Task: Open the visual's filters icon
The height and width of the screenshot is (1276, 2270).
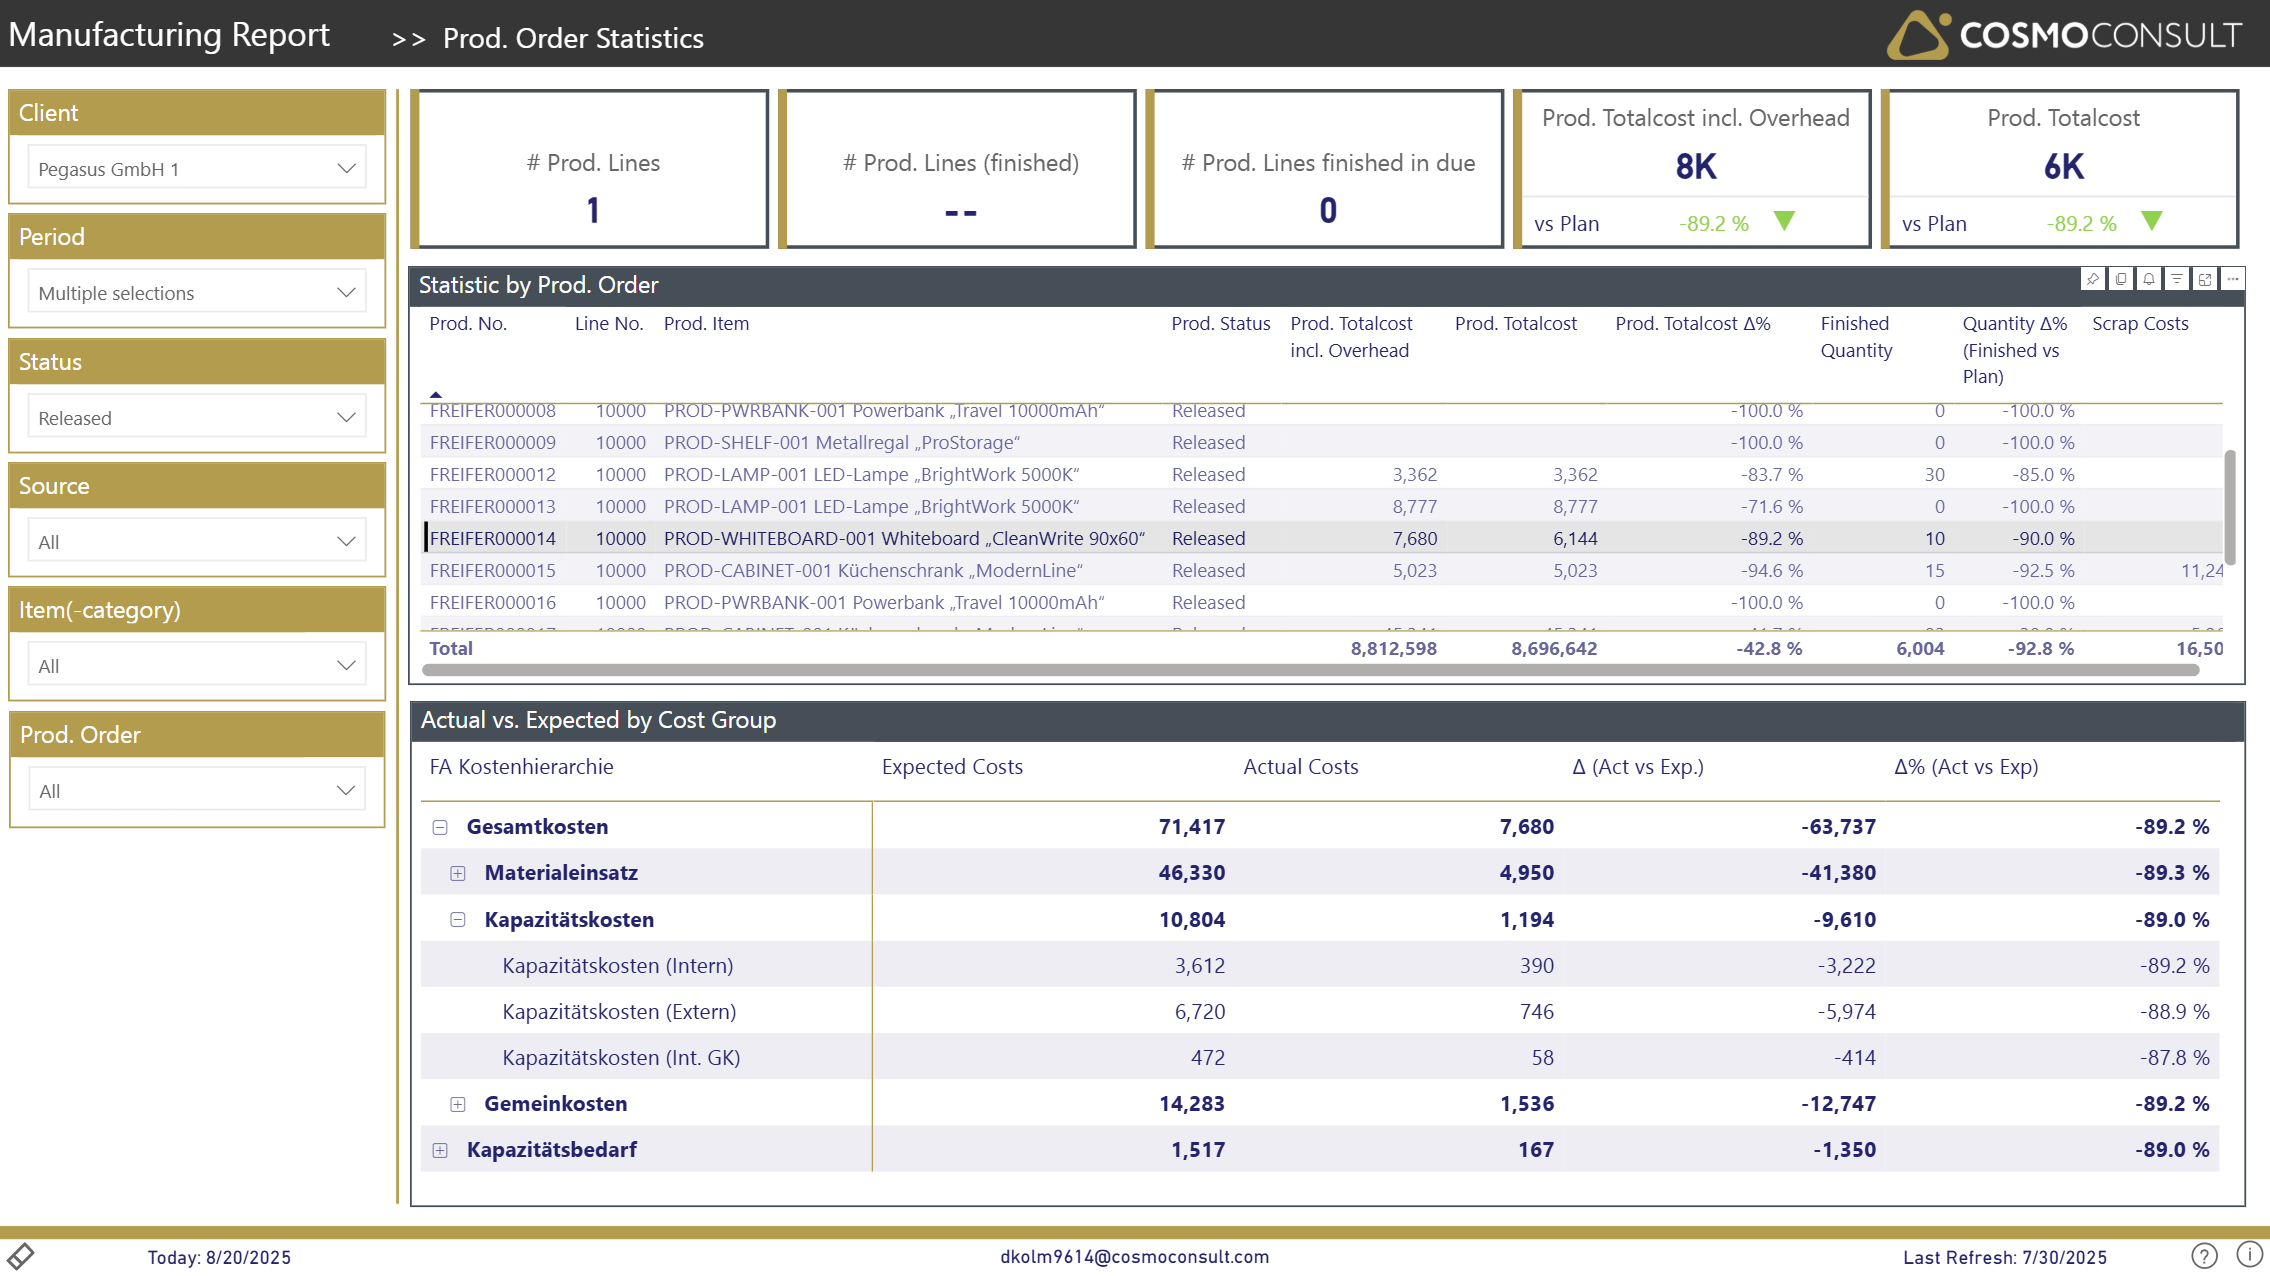Action: [x=2176, y=279]
